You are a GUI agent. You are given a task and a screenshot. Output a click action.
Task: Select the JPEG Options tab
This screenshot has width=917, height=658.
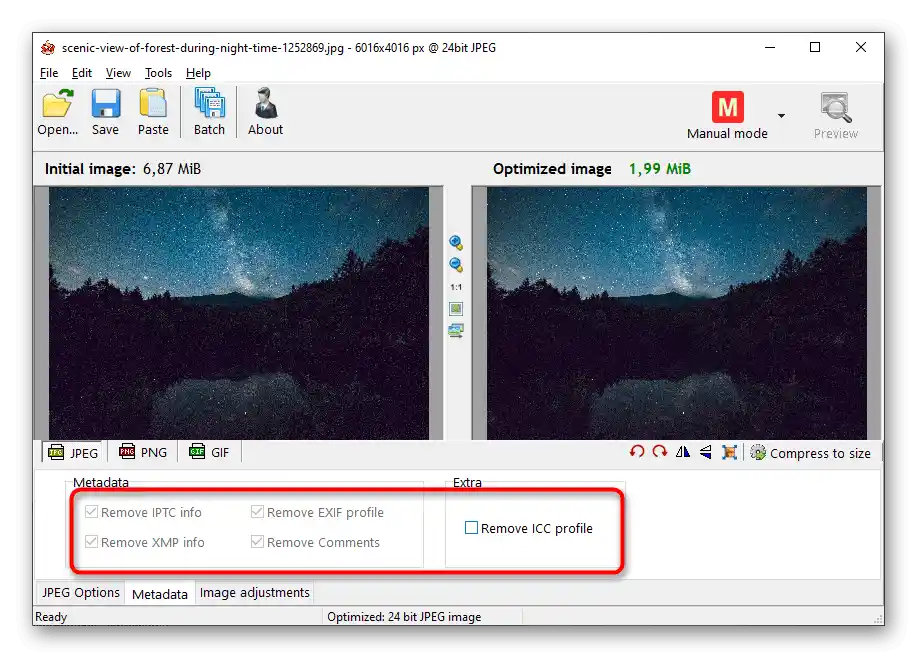click(x=81, y=592)
